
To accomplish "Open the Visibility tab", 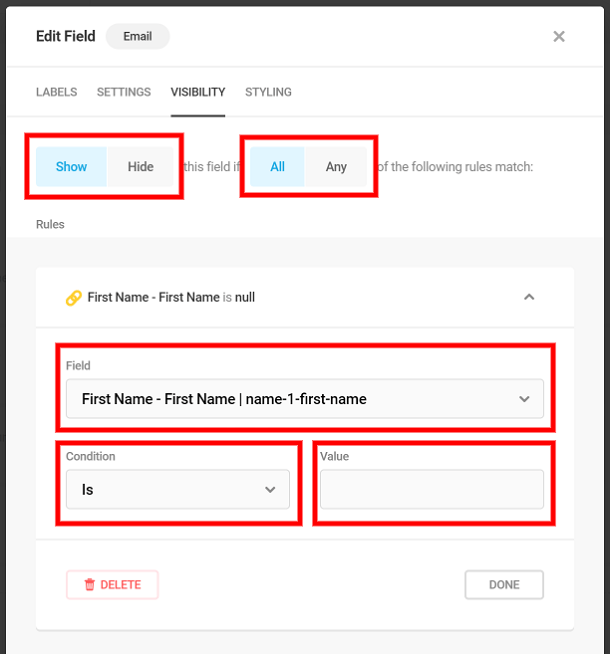I will 198,92.
